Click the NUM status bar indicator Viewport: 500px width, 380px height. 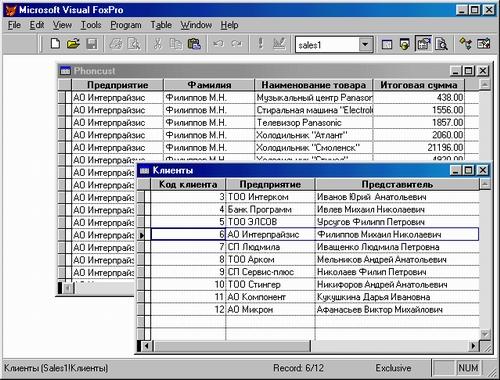click(468, 368)
